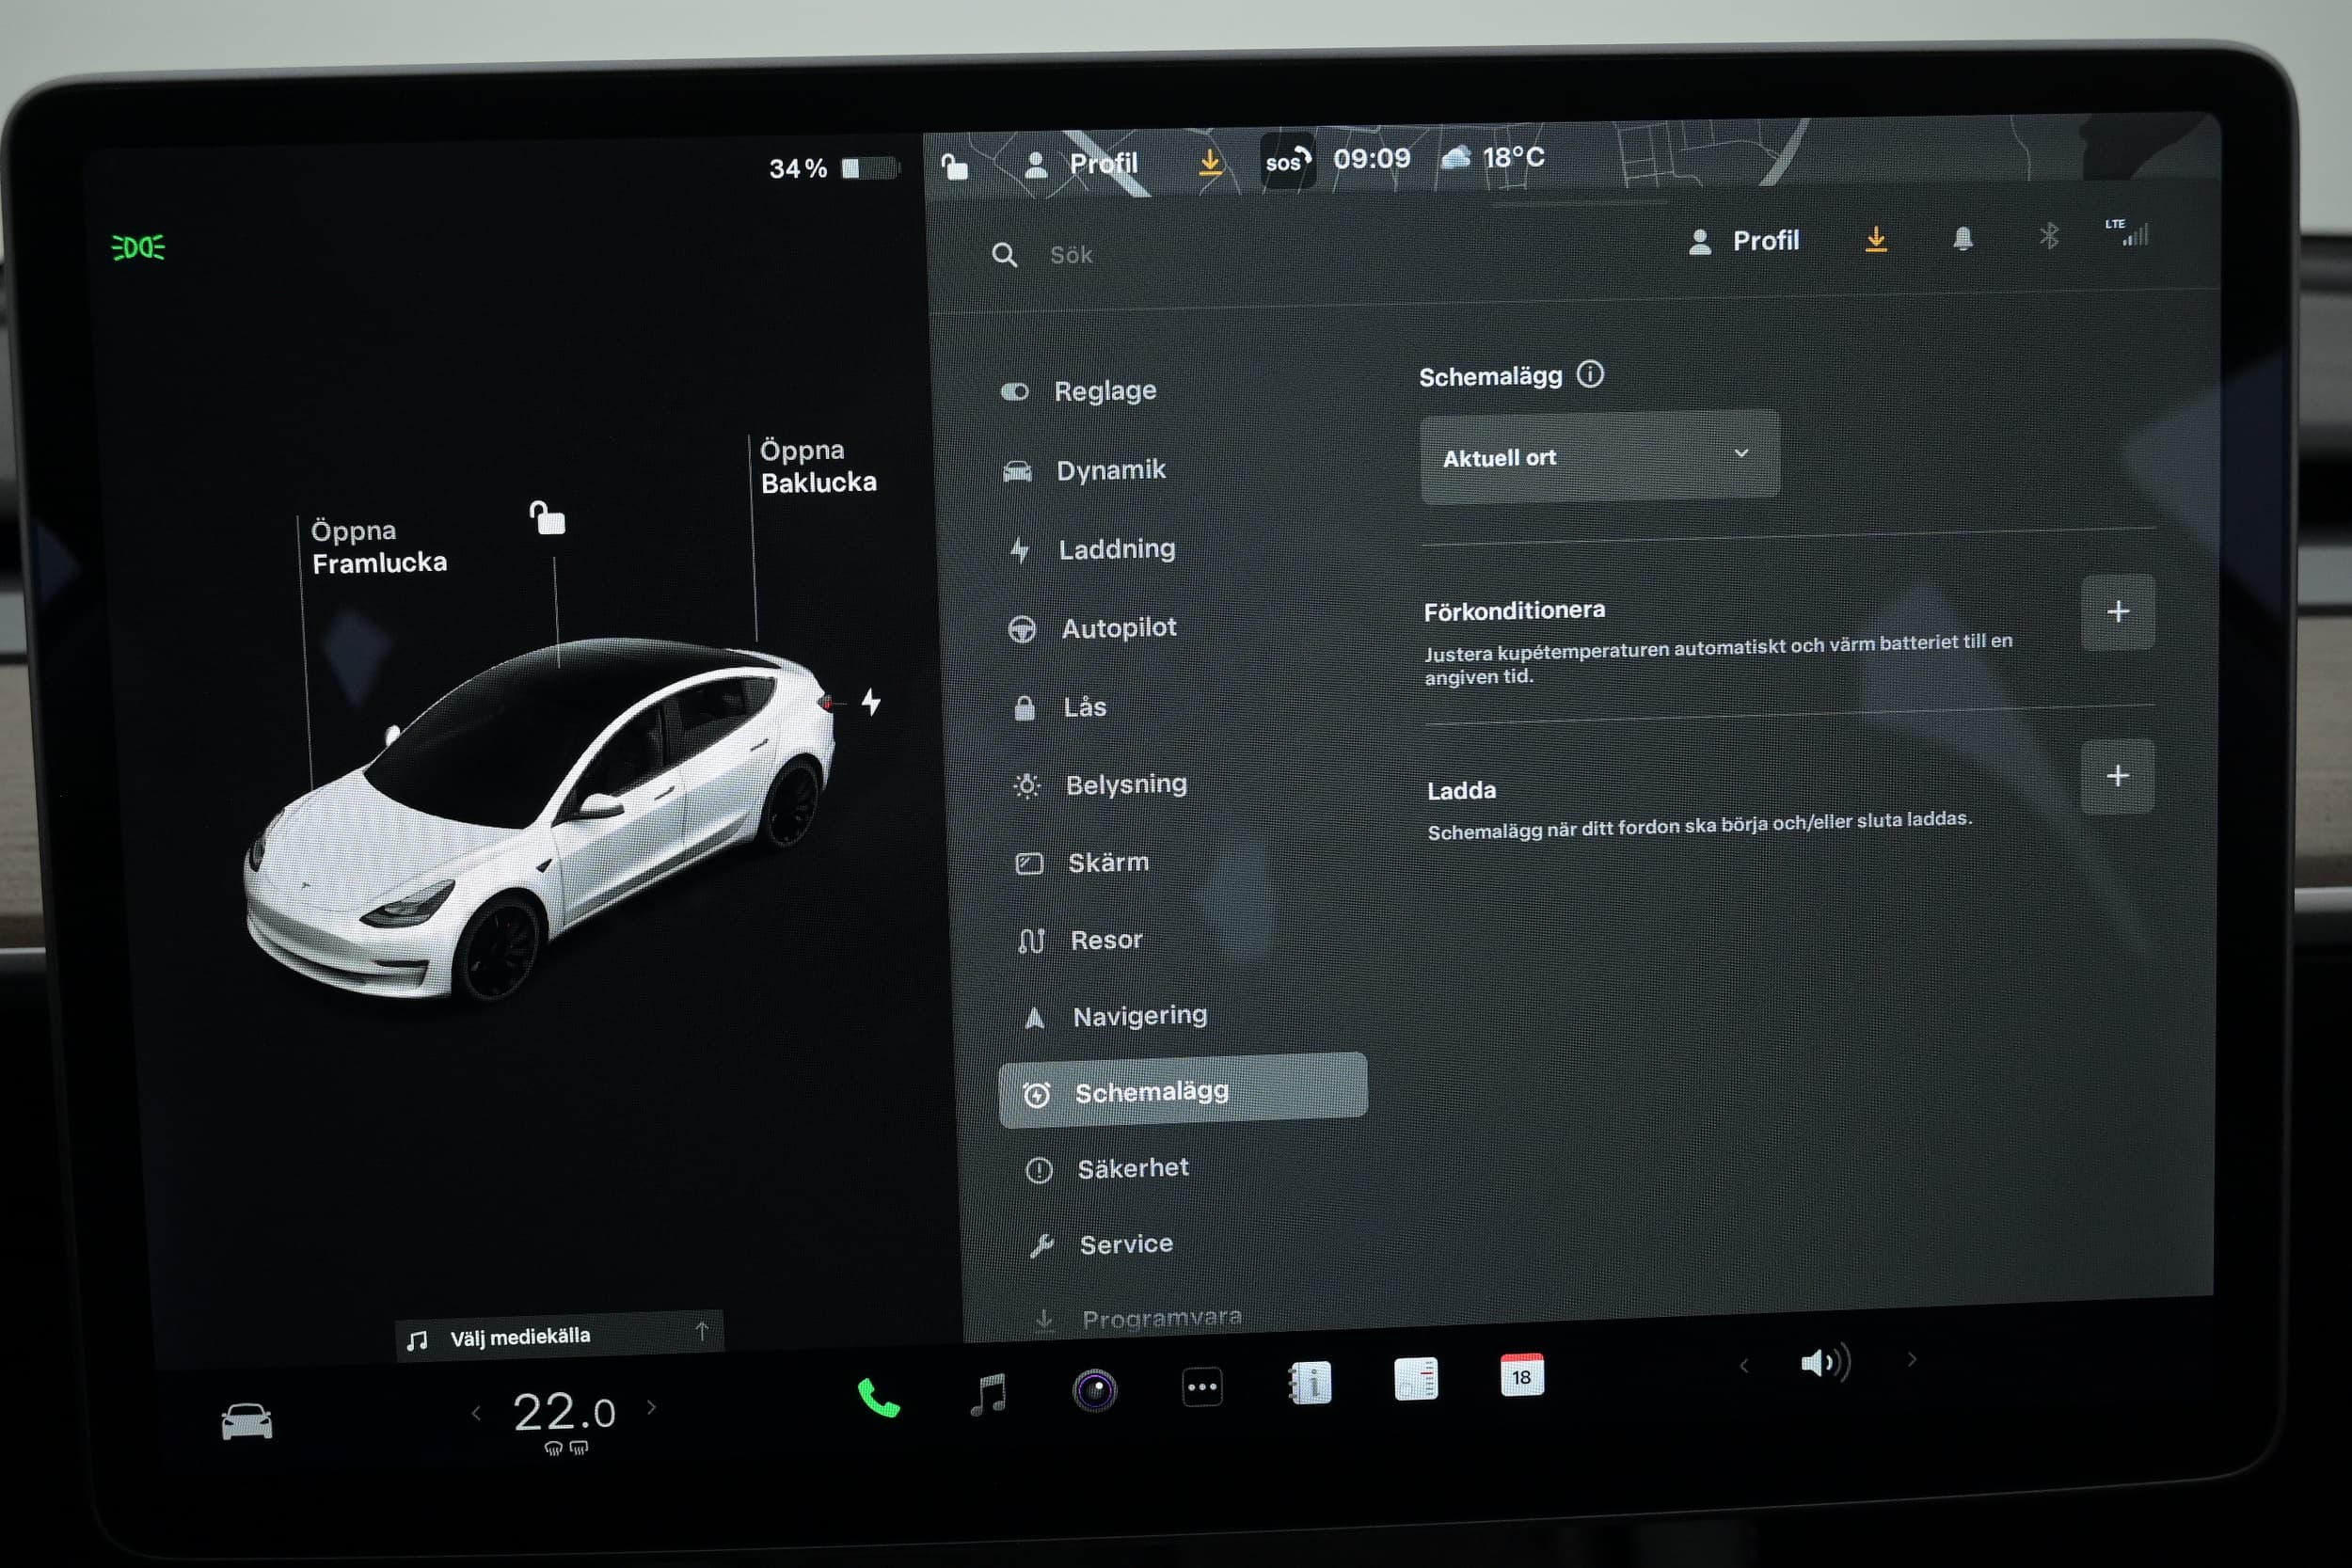The width and height of the screenshot is (2352, 1568).
Task: Tap the car controls icon in dock
Action: pyautogui.click(x=246, y=1421)
